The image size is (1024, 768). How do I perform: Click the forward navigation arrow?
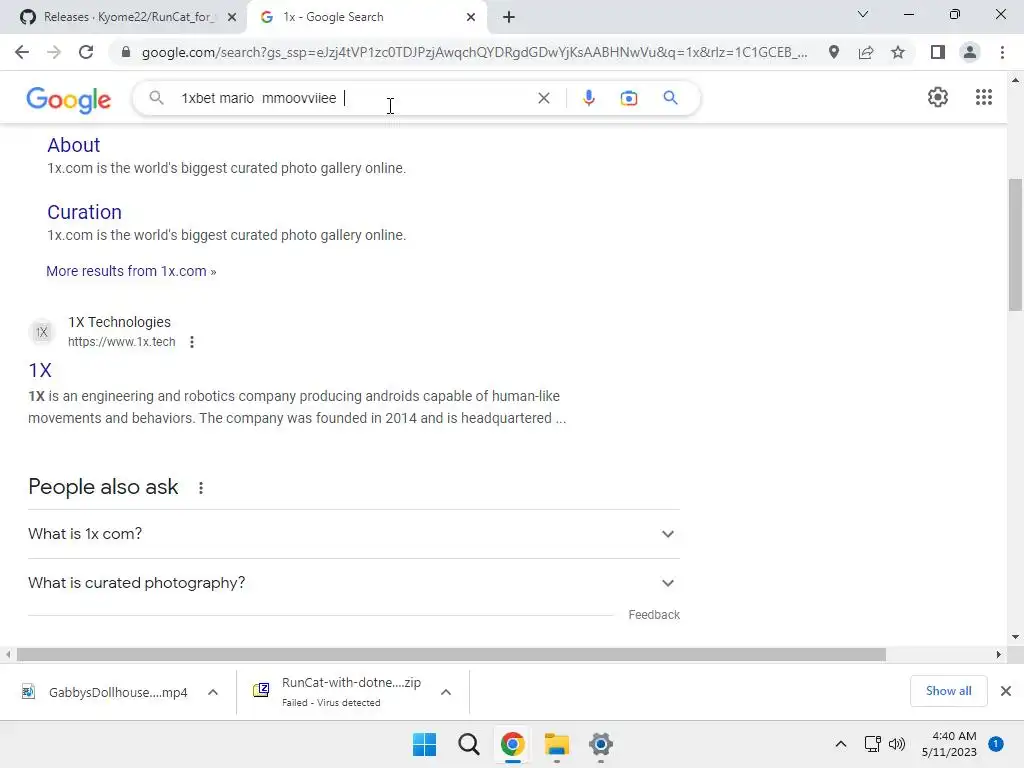pos(54,52)
